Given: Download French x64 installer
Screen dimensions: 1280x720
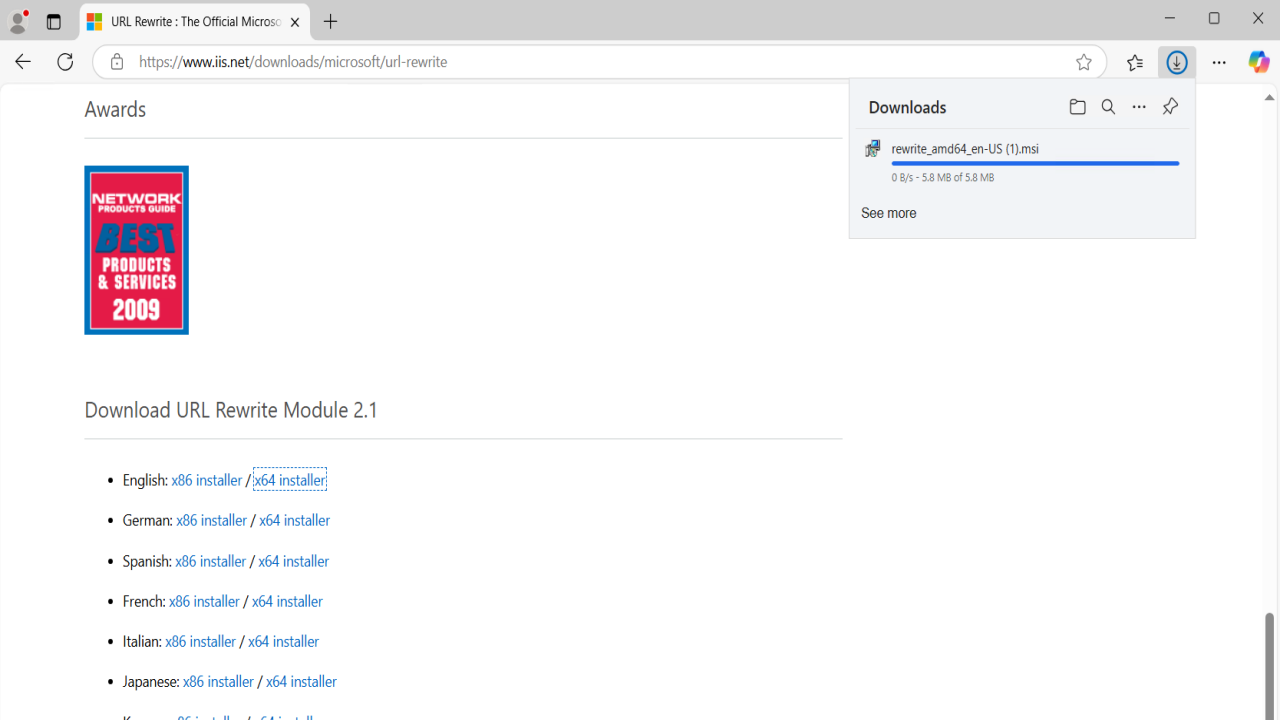Looking at the screenshot, I should [x=287, y=601].
